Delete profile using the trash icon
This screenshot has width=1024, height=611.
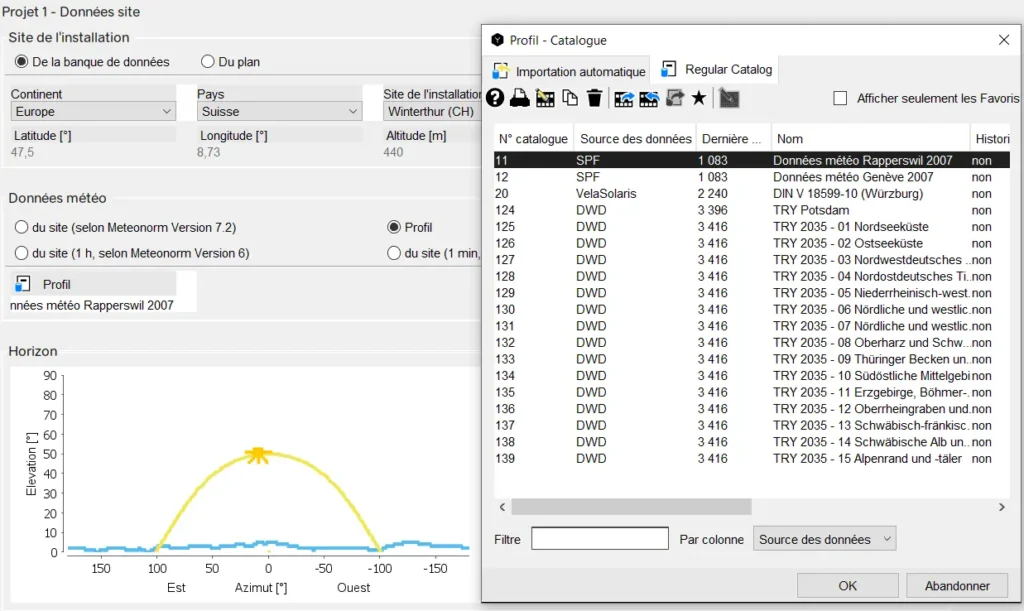[594, 98]
